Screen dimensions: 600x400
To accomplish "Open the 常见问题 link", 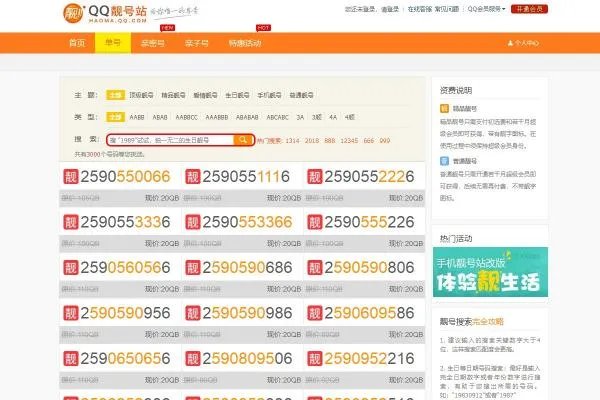I will [447, 9].
